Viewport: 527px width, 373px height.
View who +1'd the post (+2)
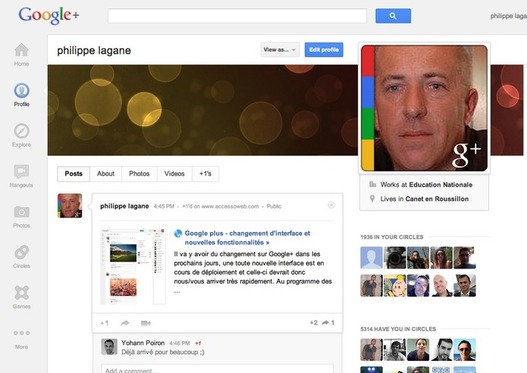click(313, 323)
